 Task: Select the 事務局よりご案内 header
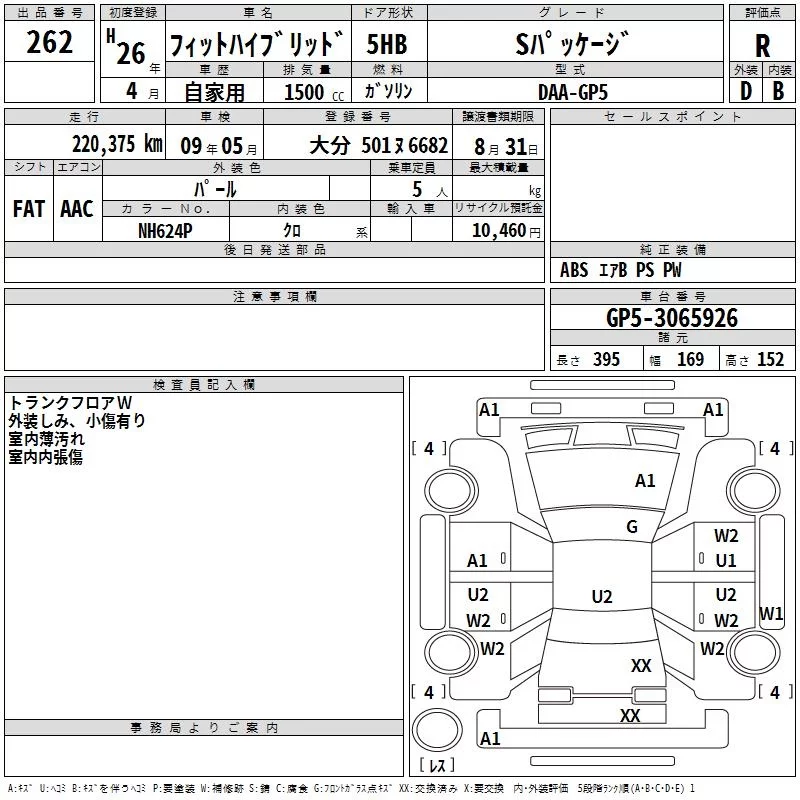click(204, 728)
